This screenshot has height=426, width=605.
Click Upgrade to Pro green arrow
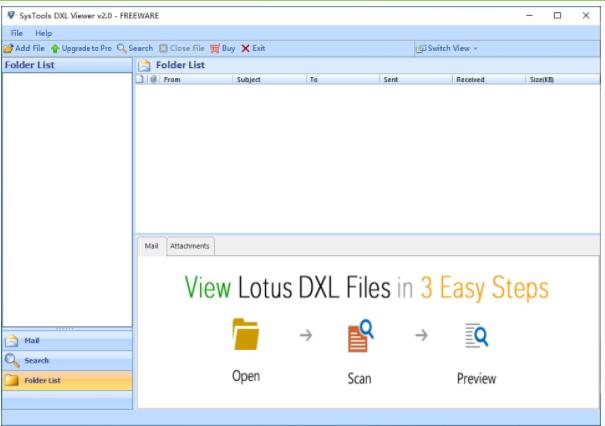(55, 48)
